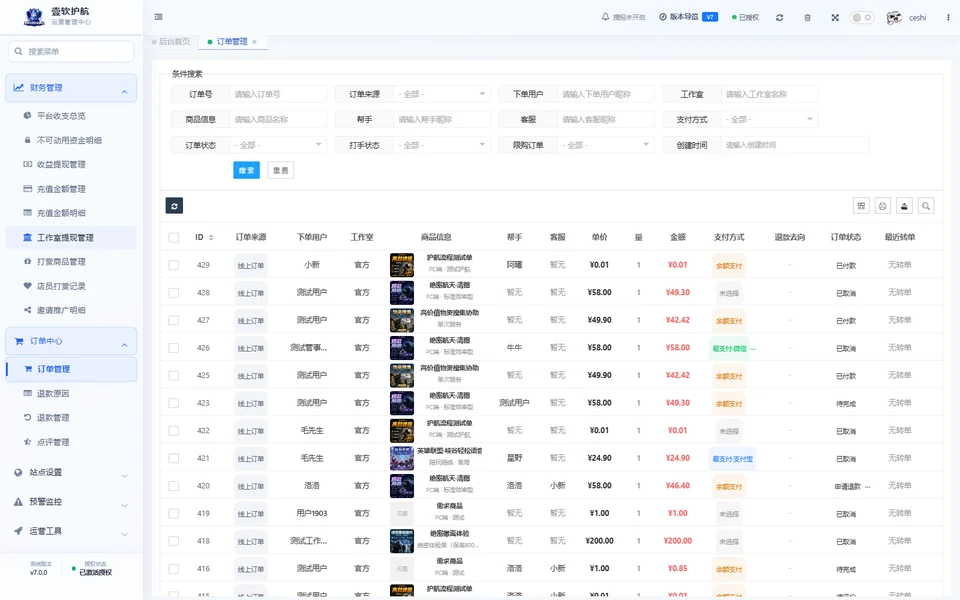Collapse the 订单中心 sidebar group
The width and height of the screenshot is (960, 600).
tap(71, 342)
